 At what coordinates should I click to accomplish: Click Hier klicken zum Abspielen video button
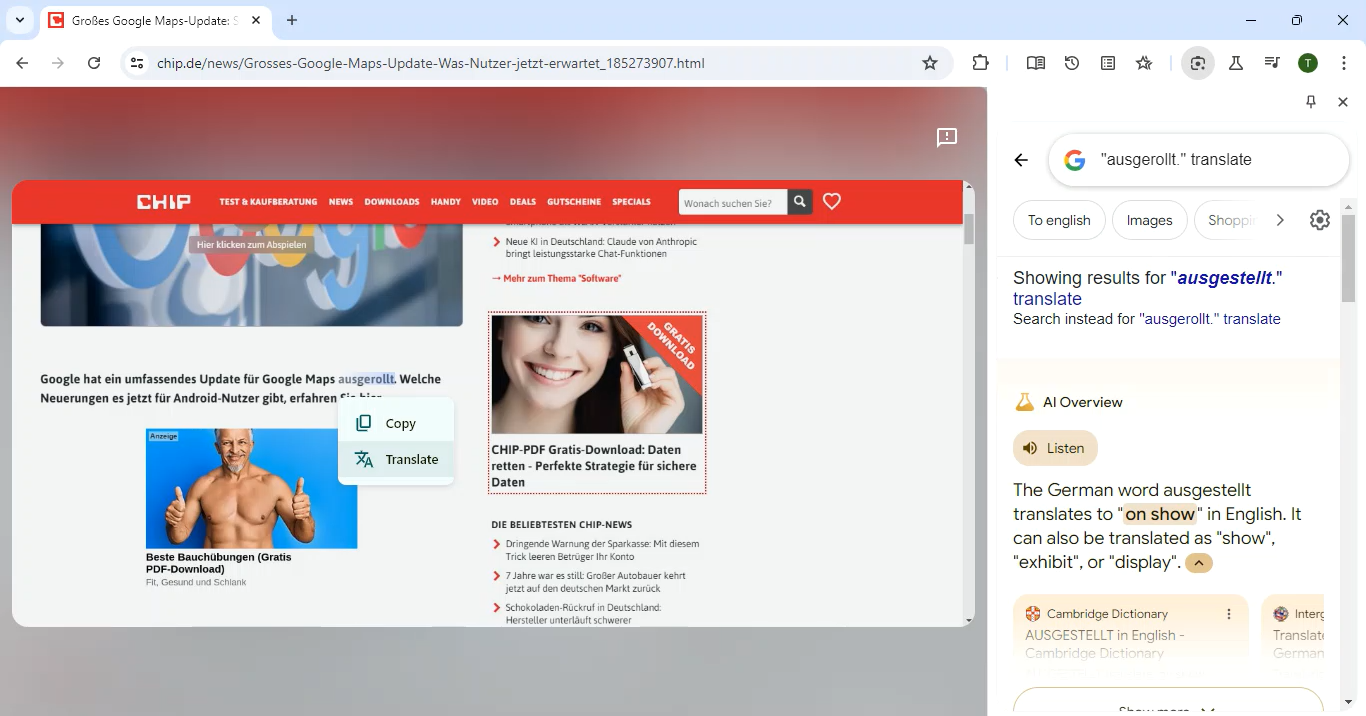pyautogui.click(x=252, y=244)
